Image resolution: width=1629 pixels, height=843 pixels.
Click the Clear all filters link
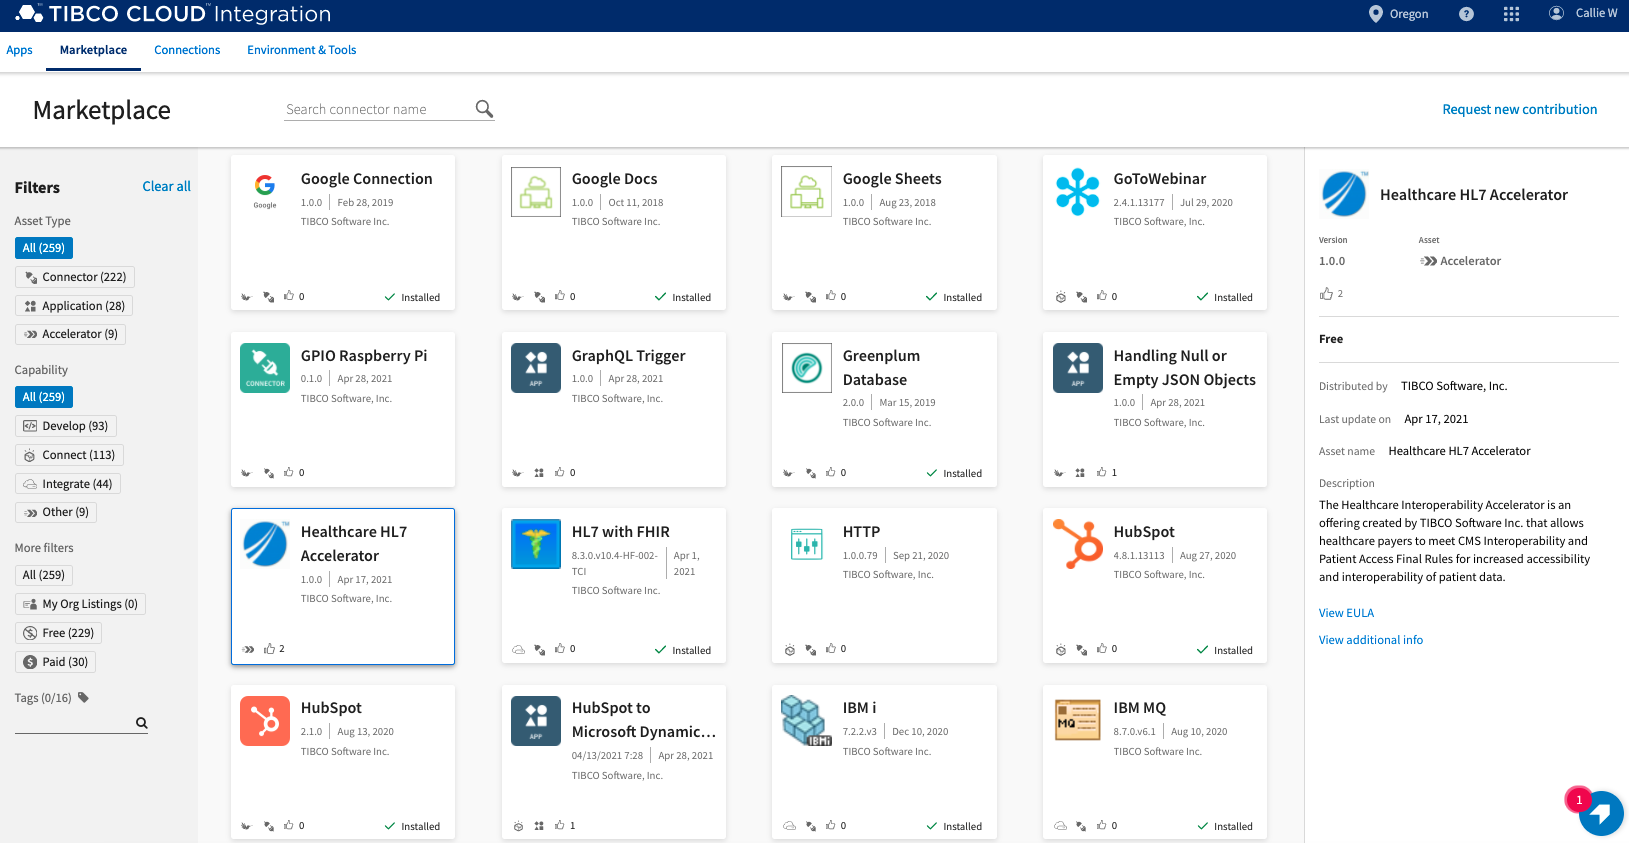166,186
